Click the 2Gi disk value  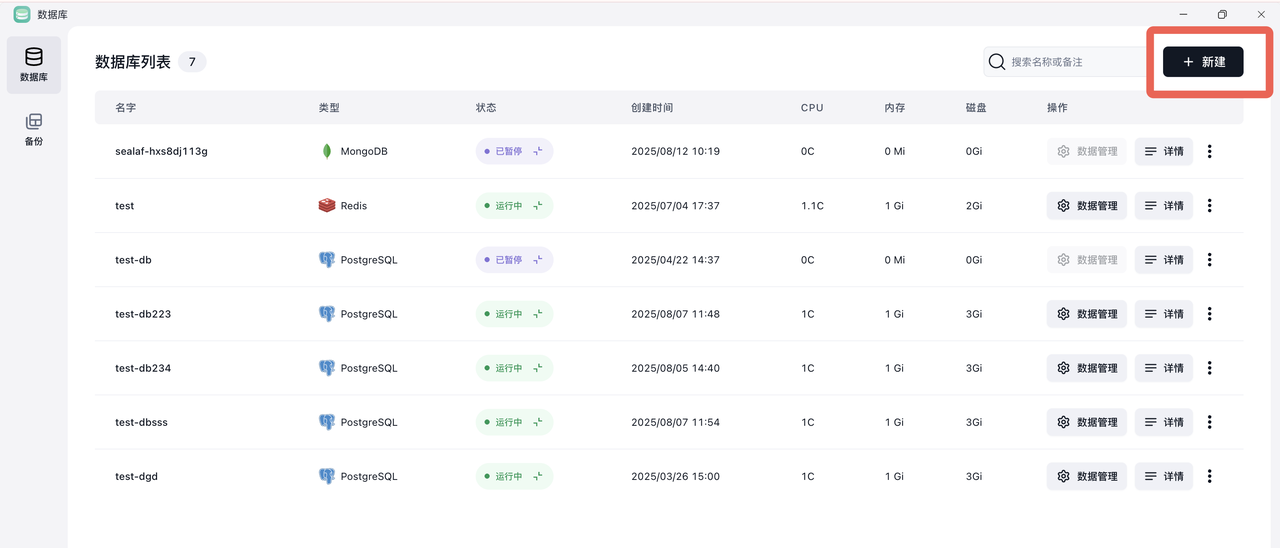click(x=974, y=205)
